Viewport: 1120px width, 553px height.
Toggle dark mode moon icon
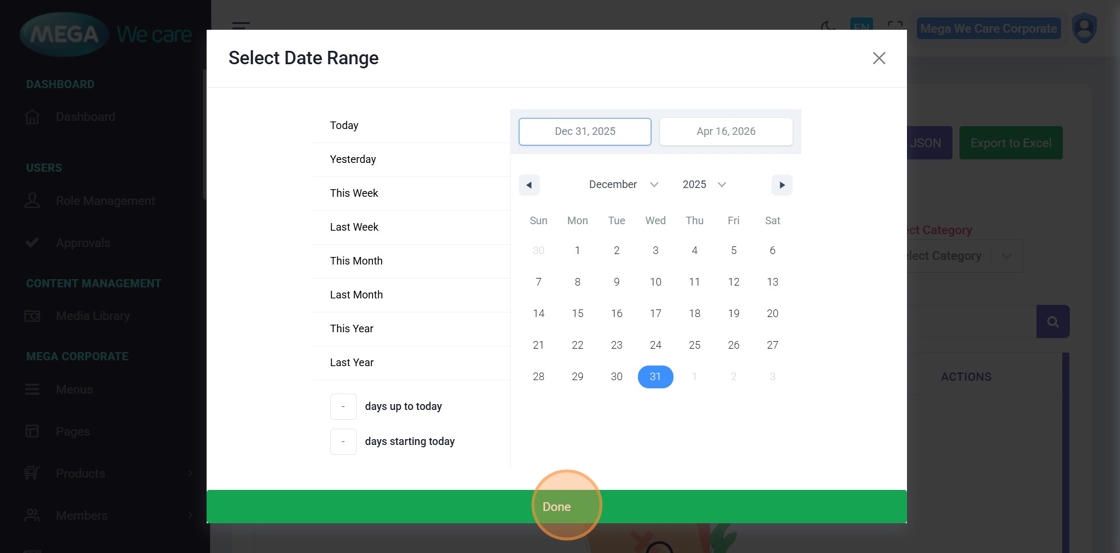click(828, 27)
